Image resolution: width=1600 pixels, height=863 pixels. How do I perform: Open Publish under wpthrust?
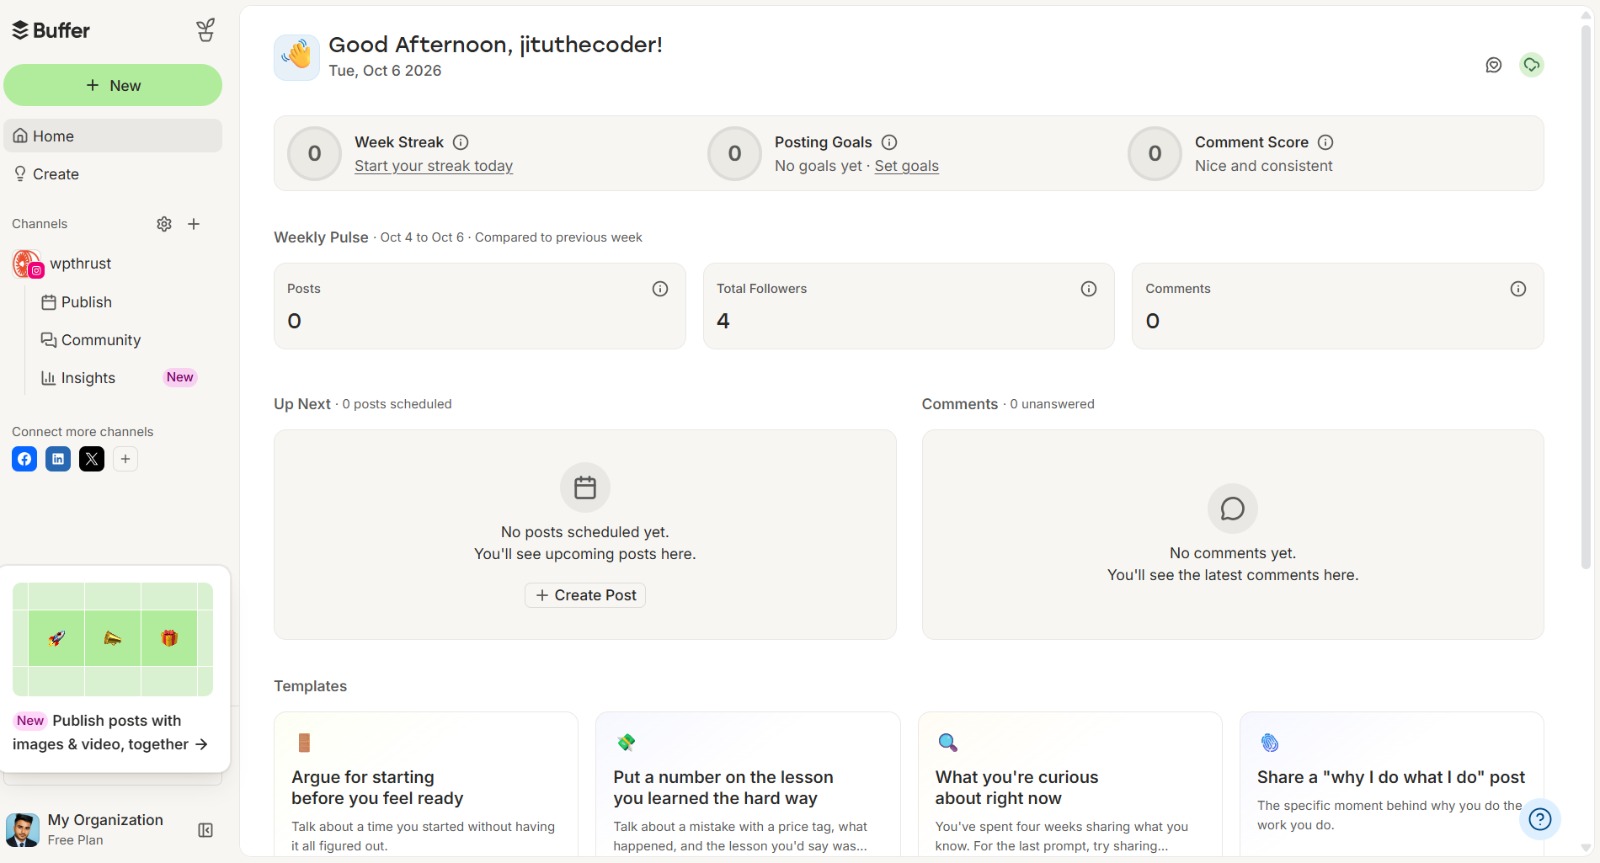point(77,302)
